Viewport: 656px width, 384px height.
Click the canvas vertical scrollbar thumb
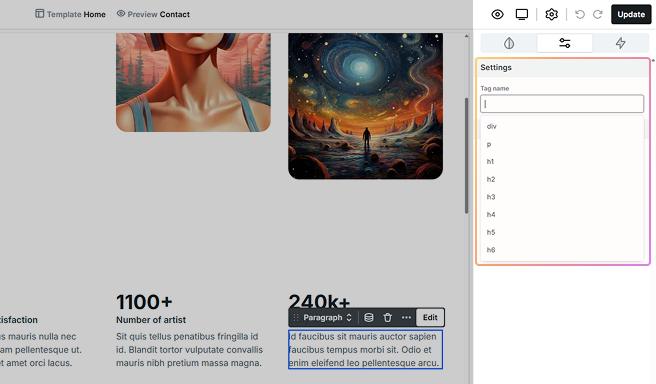coord(466,156)
